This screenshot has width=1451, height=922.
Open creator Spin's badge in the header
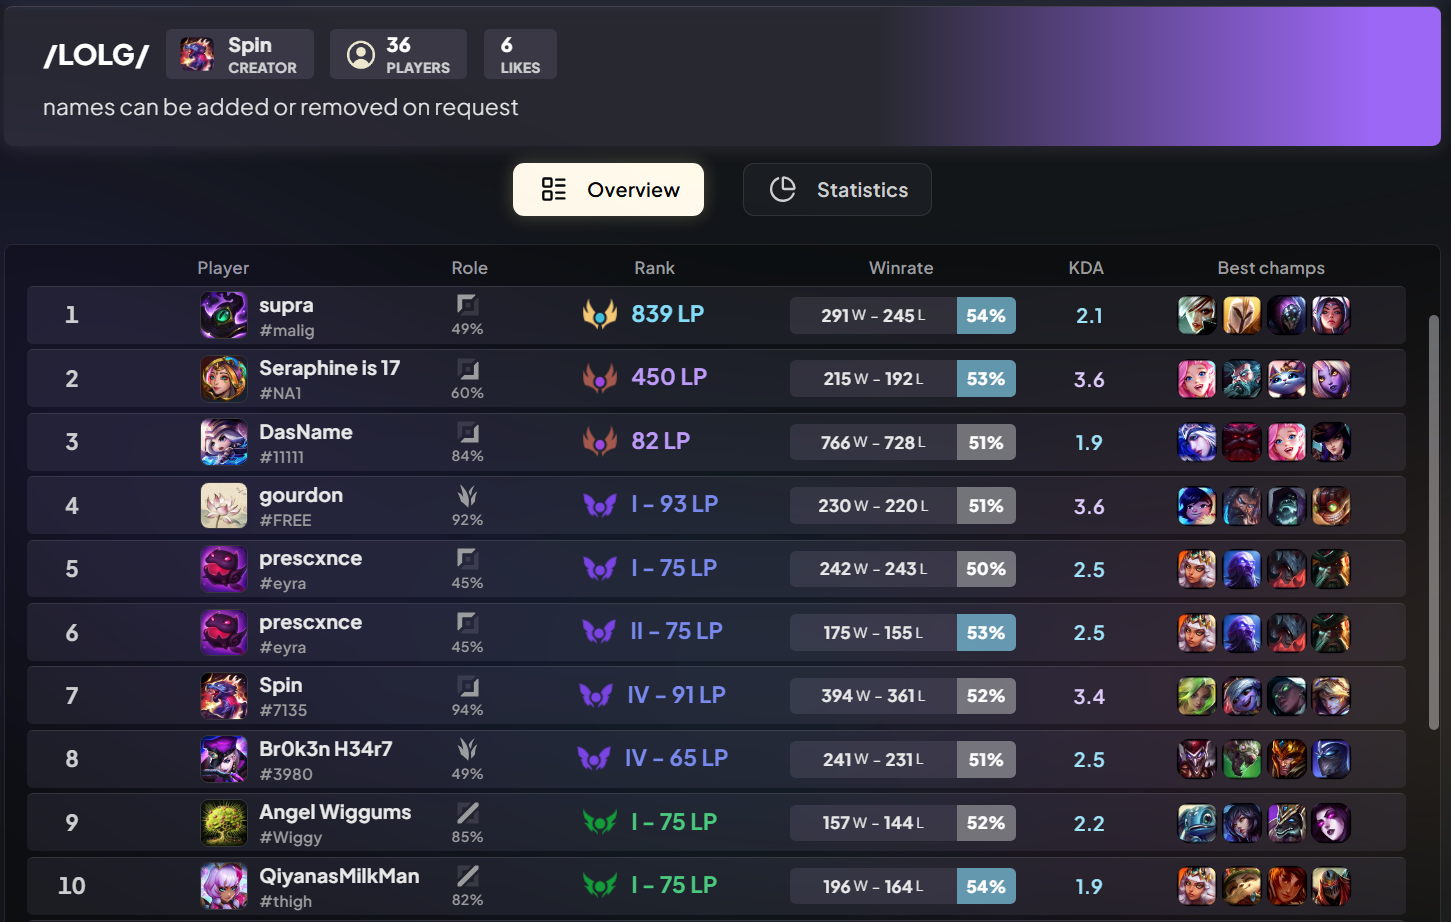coord(240,54)
